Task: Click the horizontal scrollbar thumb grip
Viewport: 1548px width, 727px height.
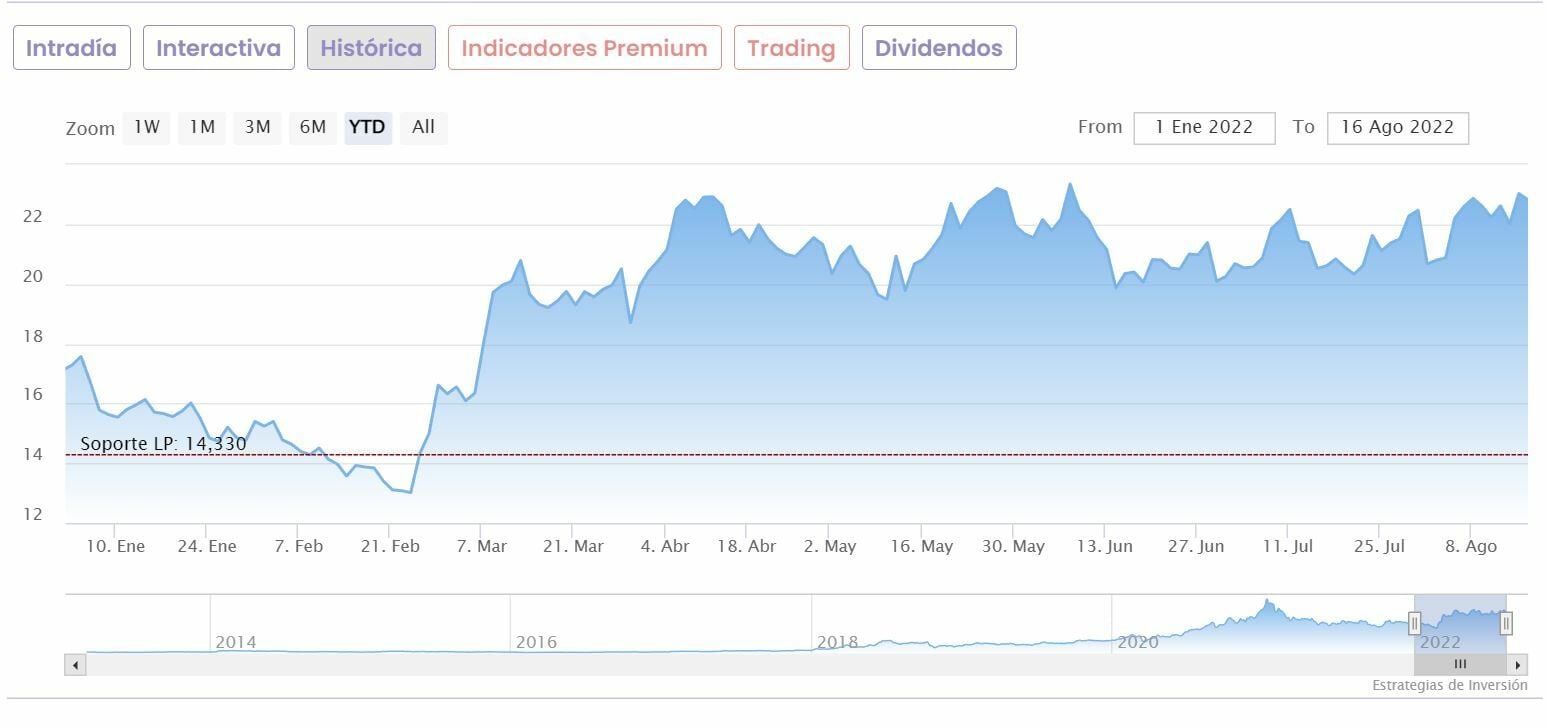Action: (x=1460, y=665)
